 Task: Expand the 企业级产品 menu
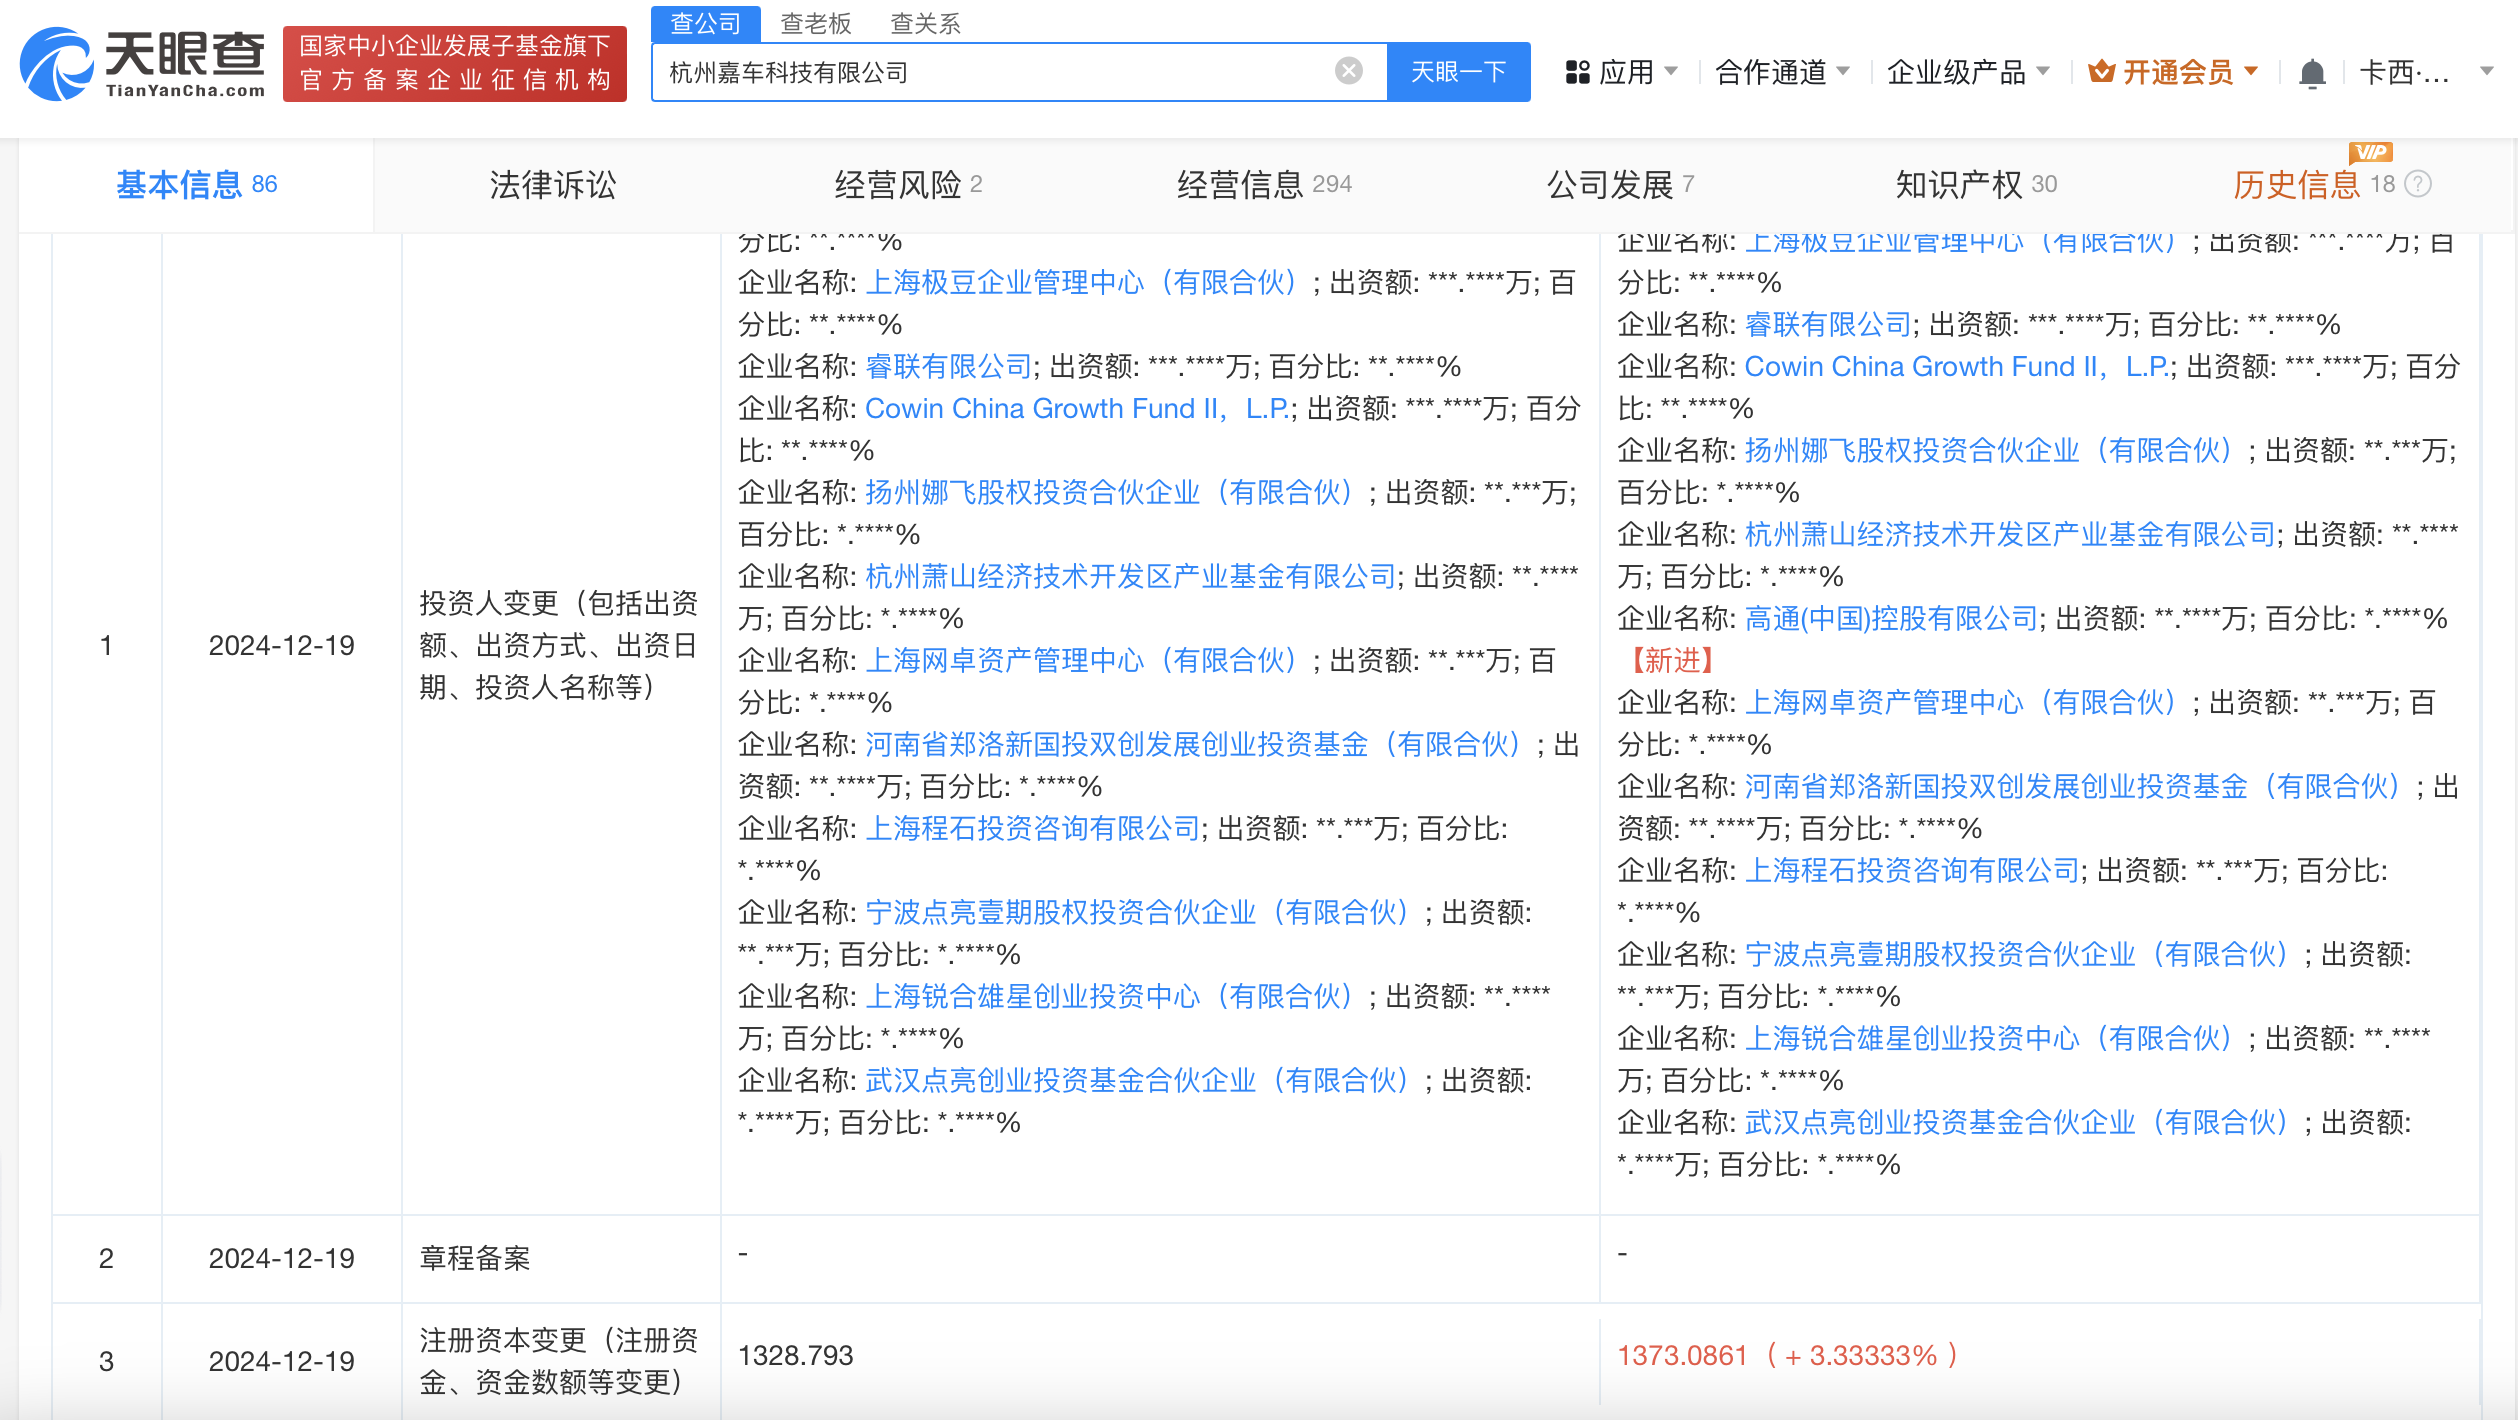point(1968,72)
